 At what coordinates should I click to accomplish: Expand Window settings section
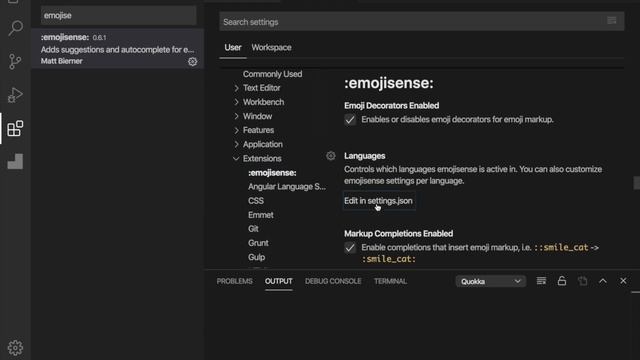236,116
